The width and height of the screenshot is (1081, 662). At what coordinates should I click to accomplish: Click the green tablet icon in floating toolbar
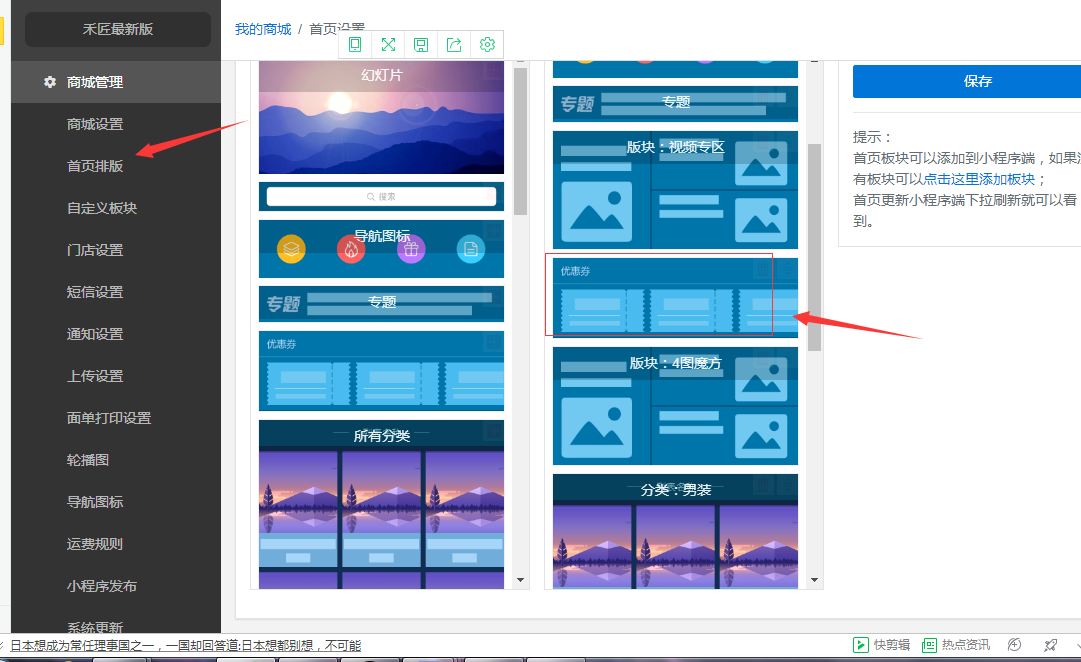[355, 44]
